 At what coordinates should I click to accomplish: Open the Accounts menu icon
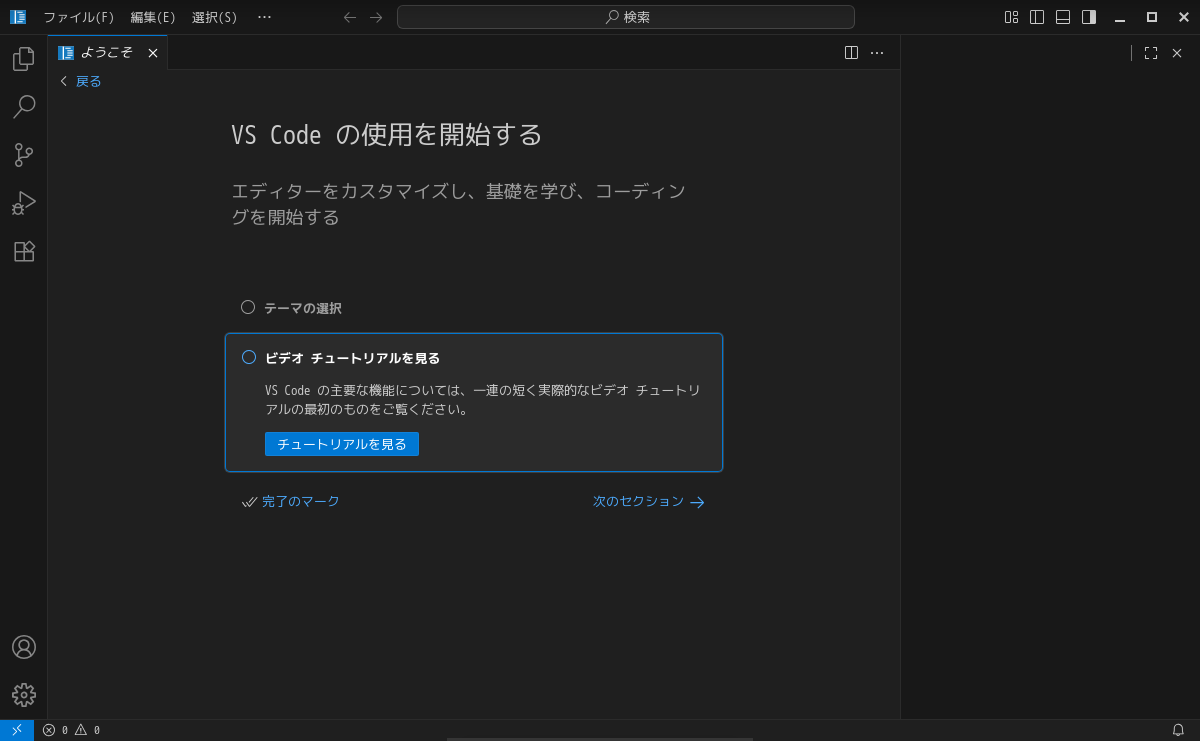click(24, 647)
